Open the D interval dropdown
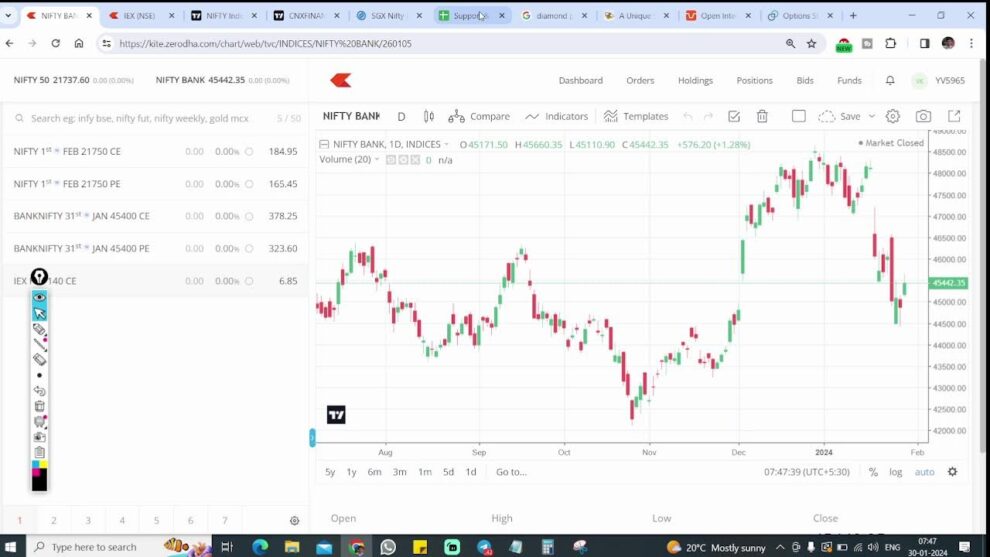990x557 pixels. [x=401, y=116]
